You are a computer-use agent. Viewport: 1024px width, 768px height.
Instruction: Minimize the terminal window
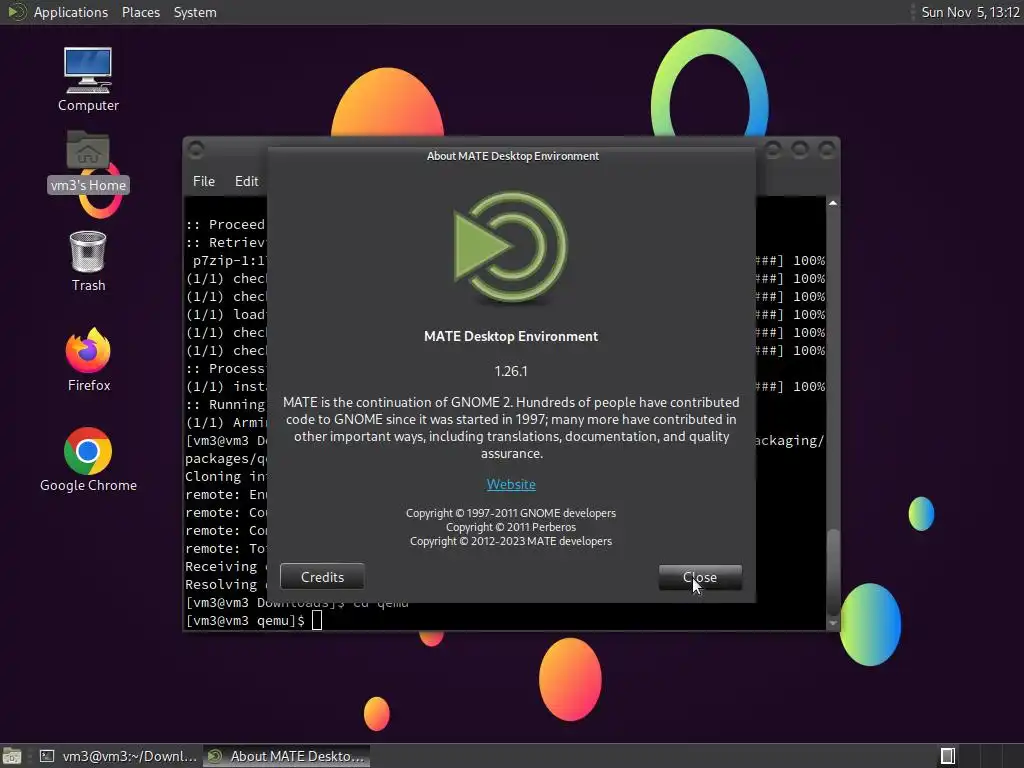[x=773, y=150]
